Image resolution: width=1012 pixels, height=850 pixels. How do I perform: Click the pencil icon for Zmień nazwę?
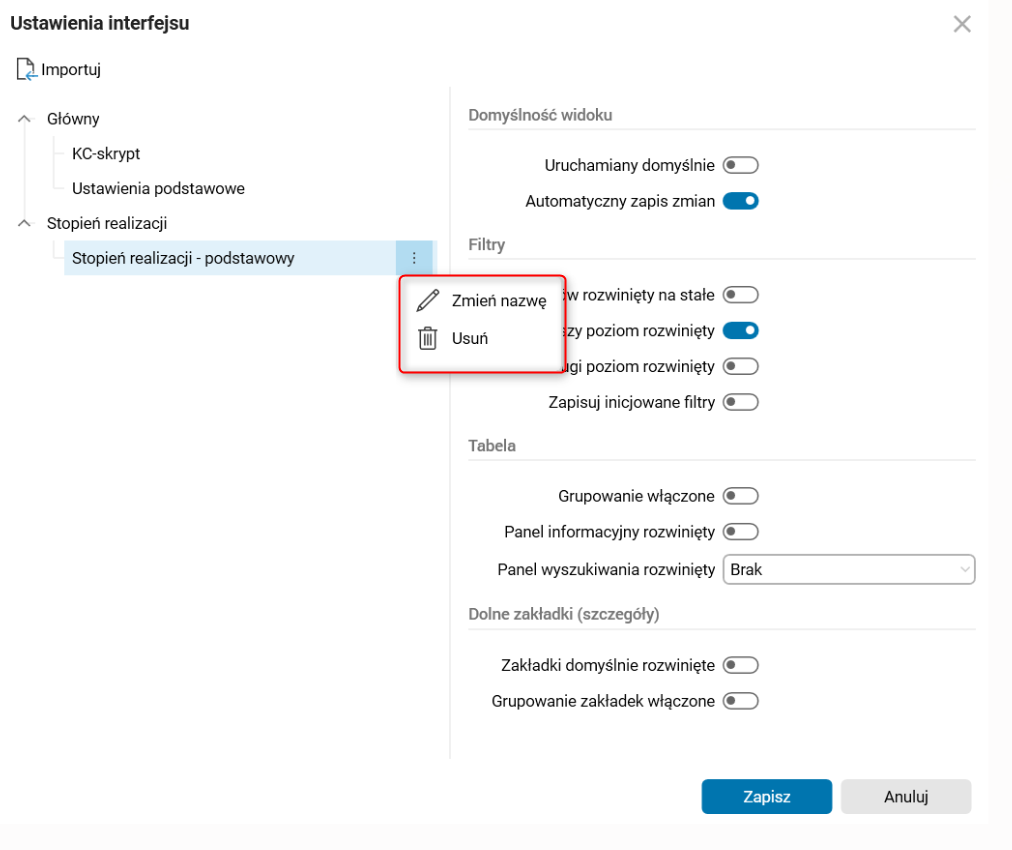[428, 301]
